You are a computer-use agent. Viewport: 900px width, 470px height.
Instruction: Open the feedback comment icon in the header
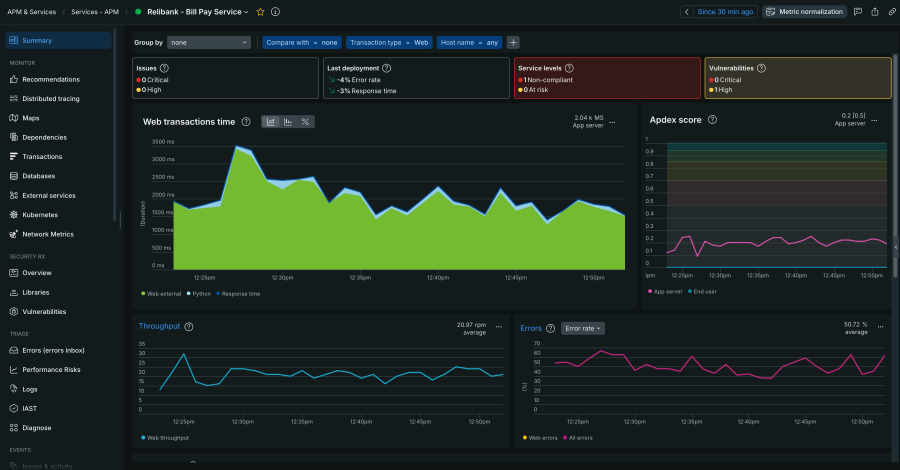[x=858, y=11]
